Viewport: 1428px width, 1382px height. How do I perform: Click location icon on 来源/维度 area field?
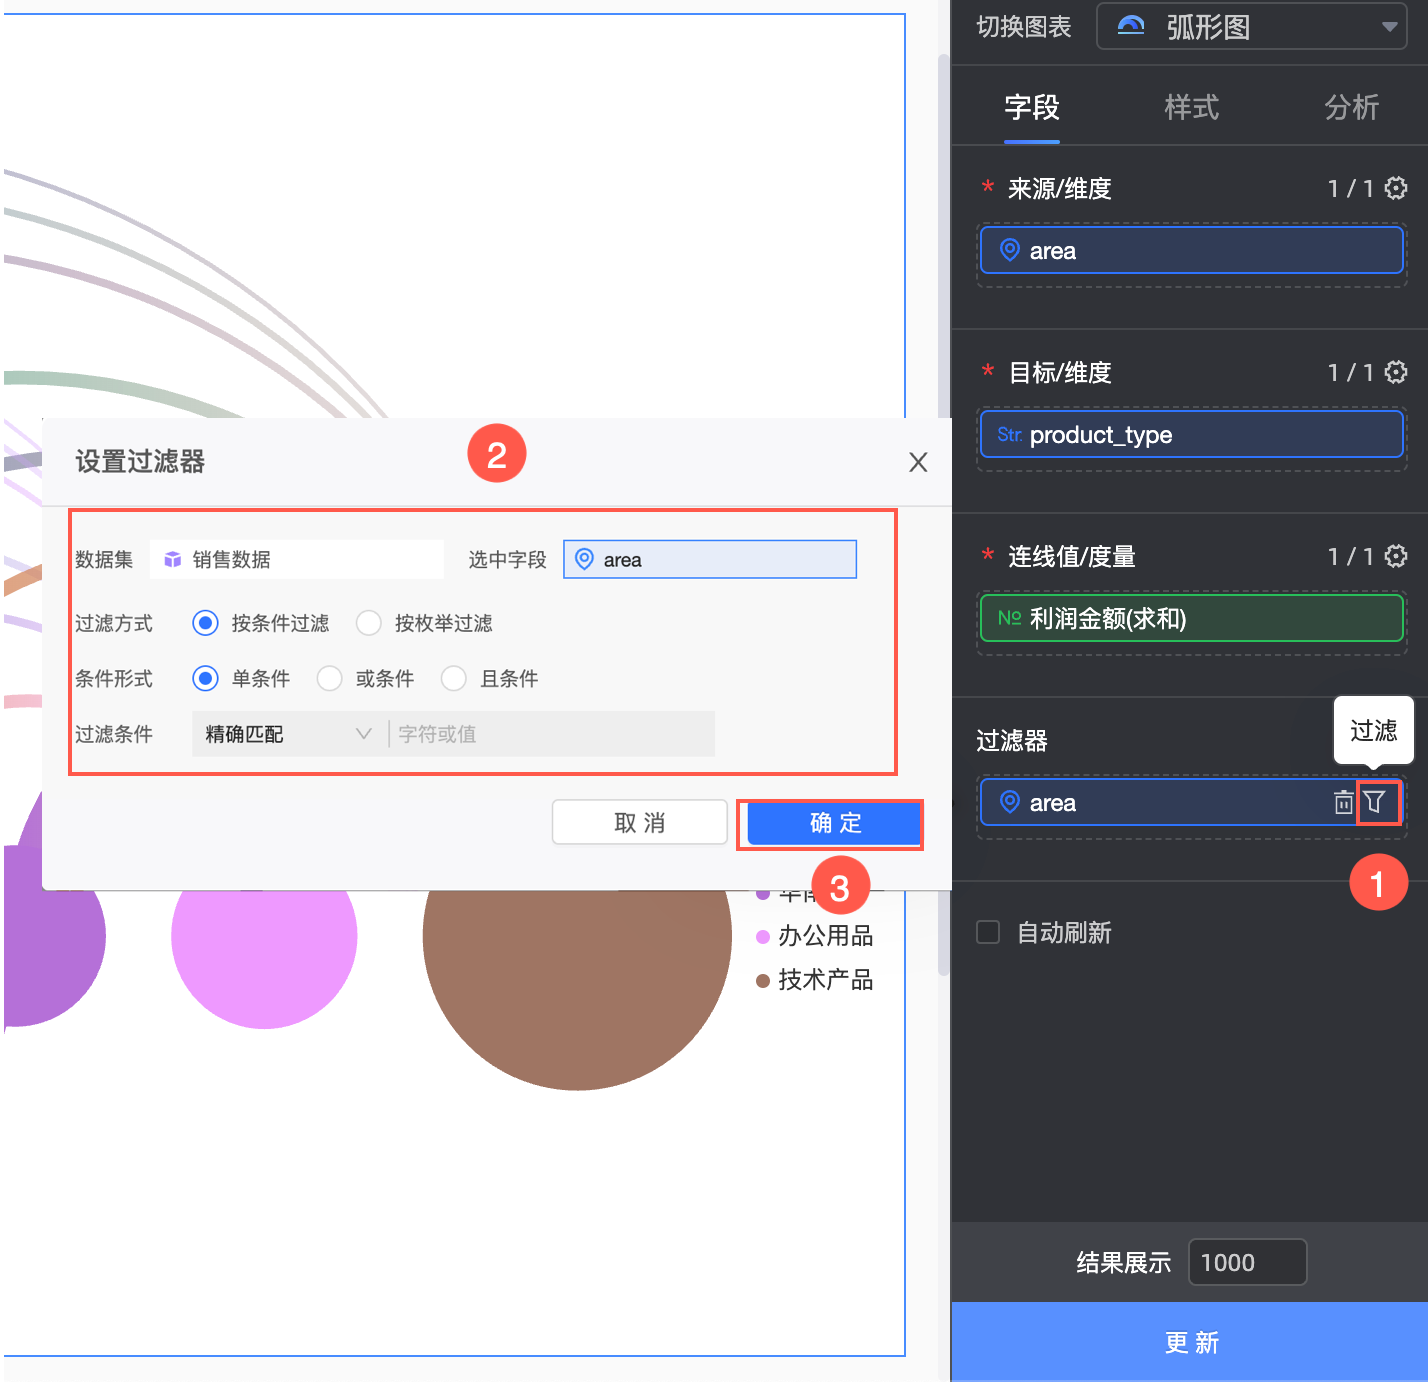pos(1010,250)
